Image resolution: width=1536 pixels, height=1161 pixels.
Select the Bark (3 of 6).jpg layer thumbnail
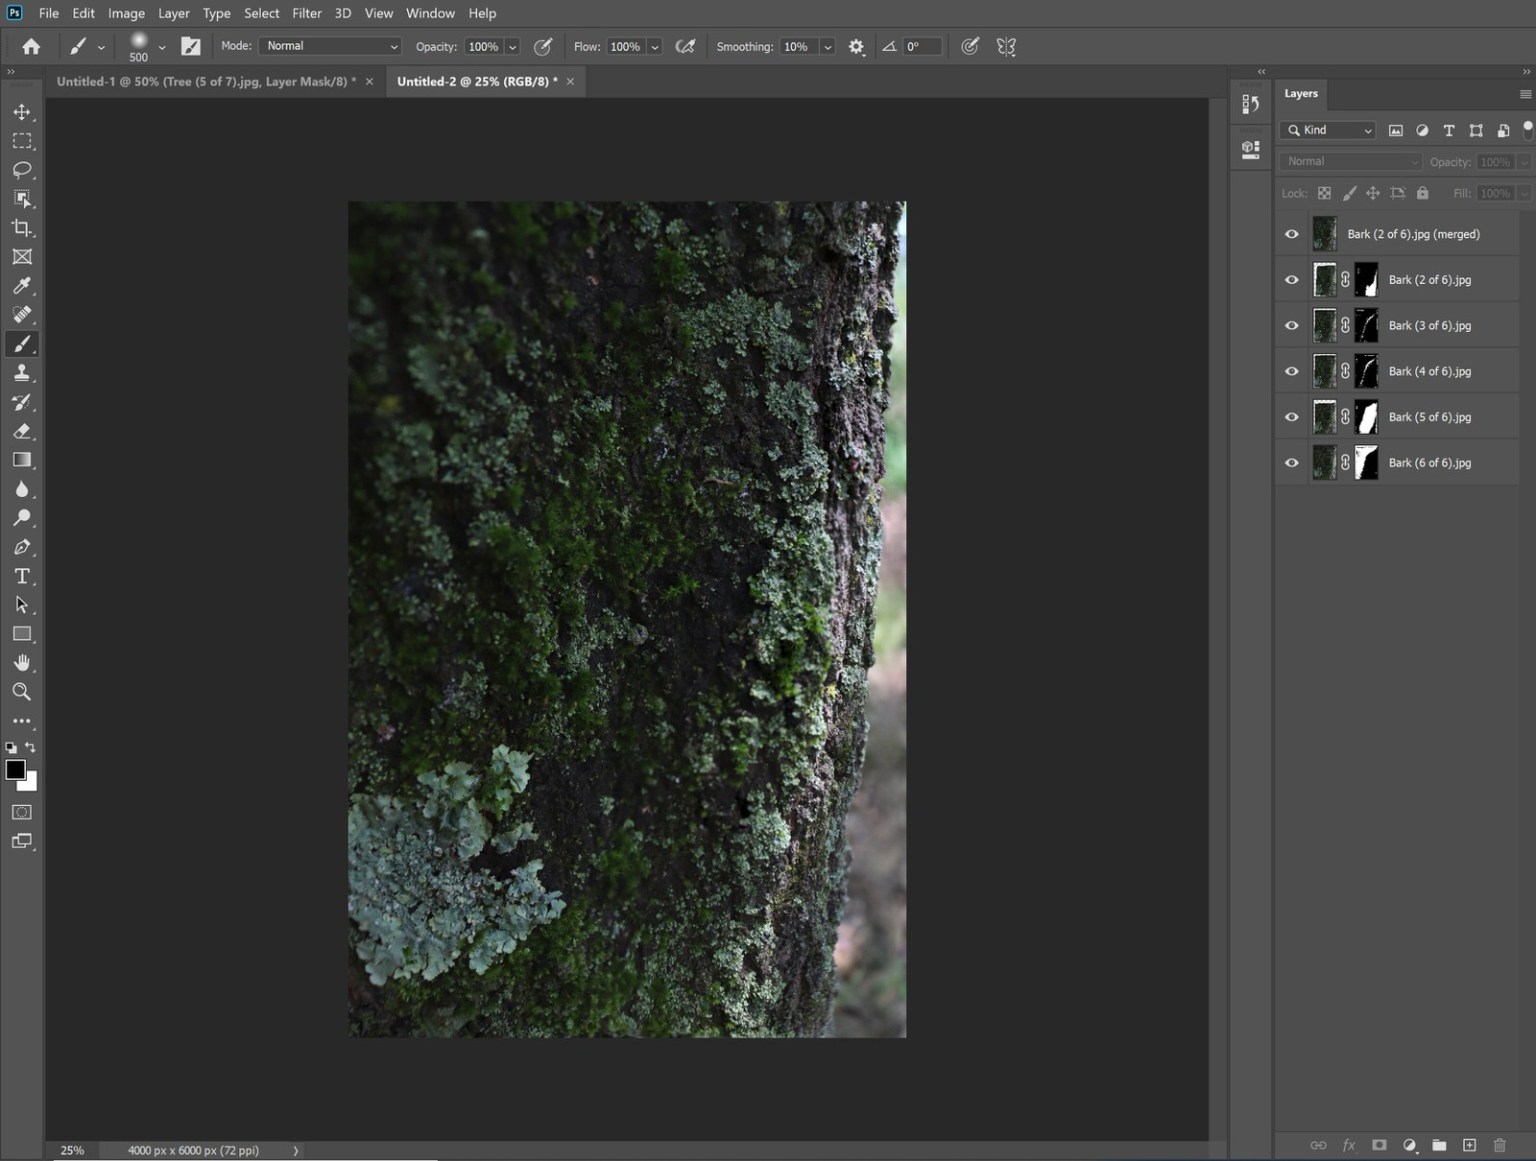[x=1324, y=325]
